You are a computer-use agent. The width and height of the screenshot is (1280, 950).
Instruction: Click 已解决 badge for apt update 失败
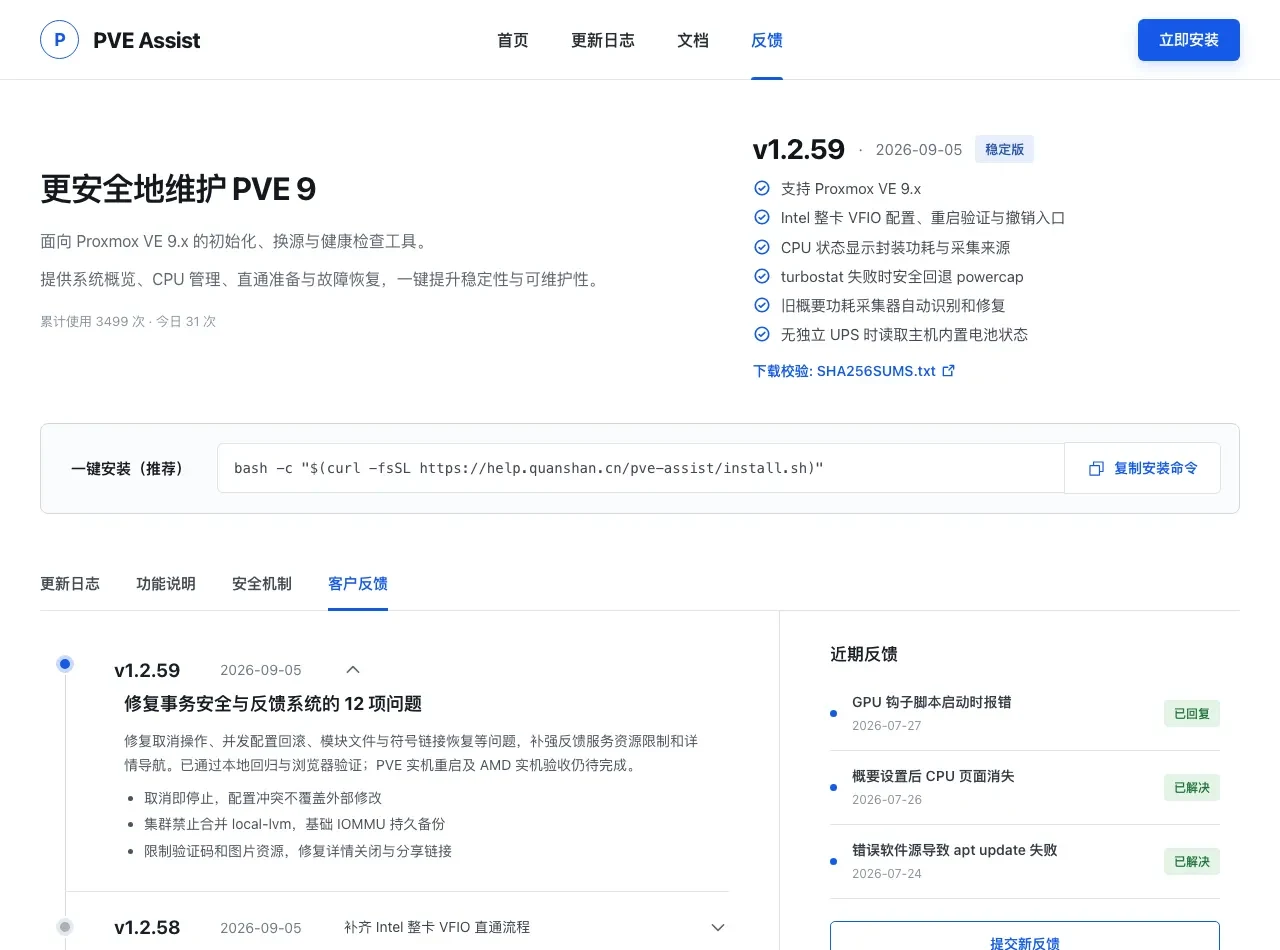tap(1192, 862)
